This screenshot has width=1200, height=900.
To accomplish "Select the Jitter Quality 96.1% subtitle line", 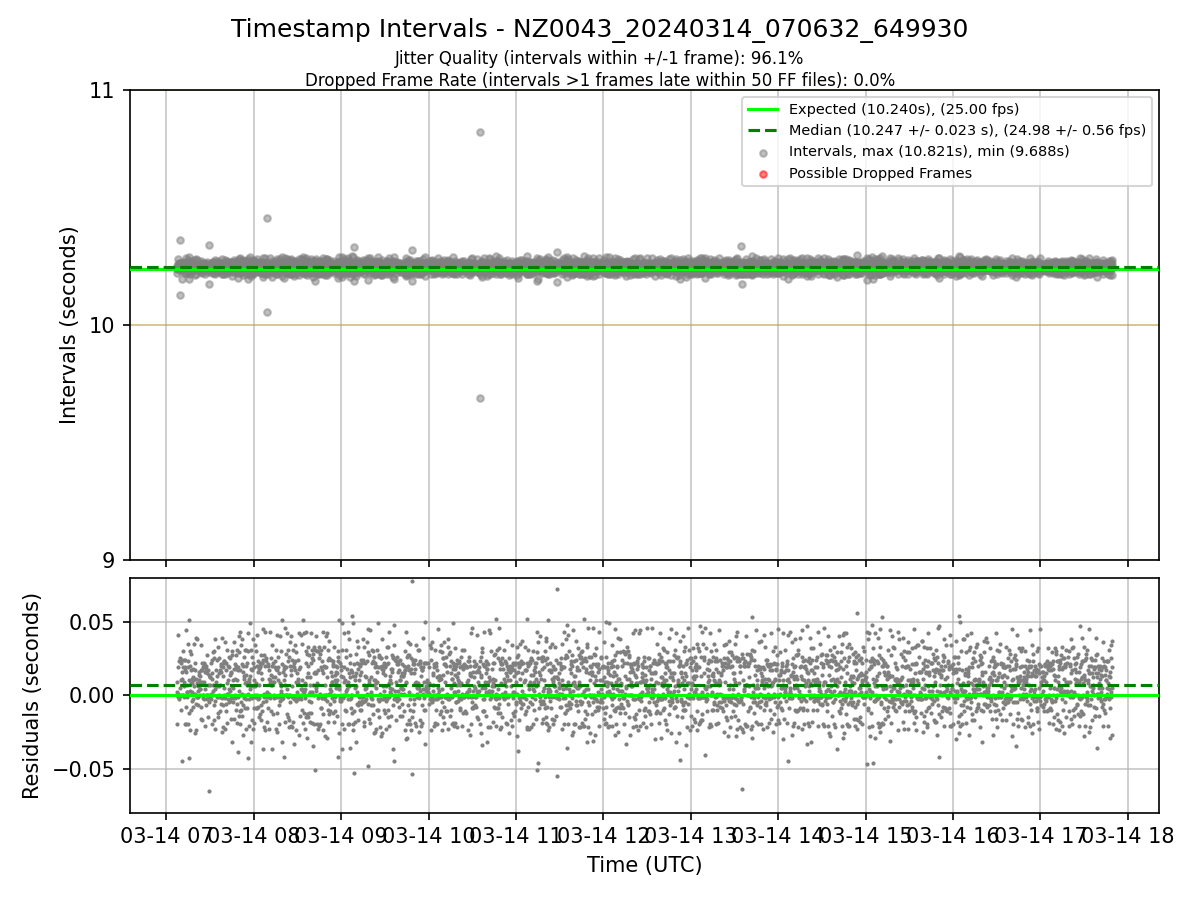I will [599, 58].
